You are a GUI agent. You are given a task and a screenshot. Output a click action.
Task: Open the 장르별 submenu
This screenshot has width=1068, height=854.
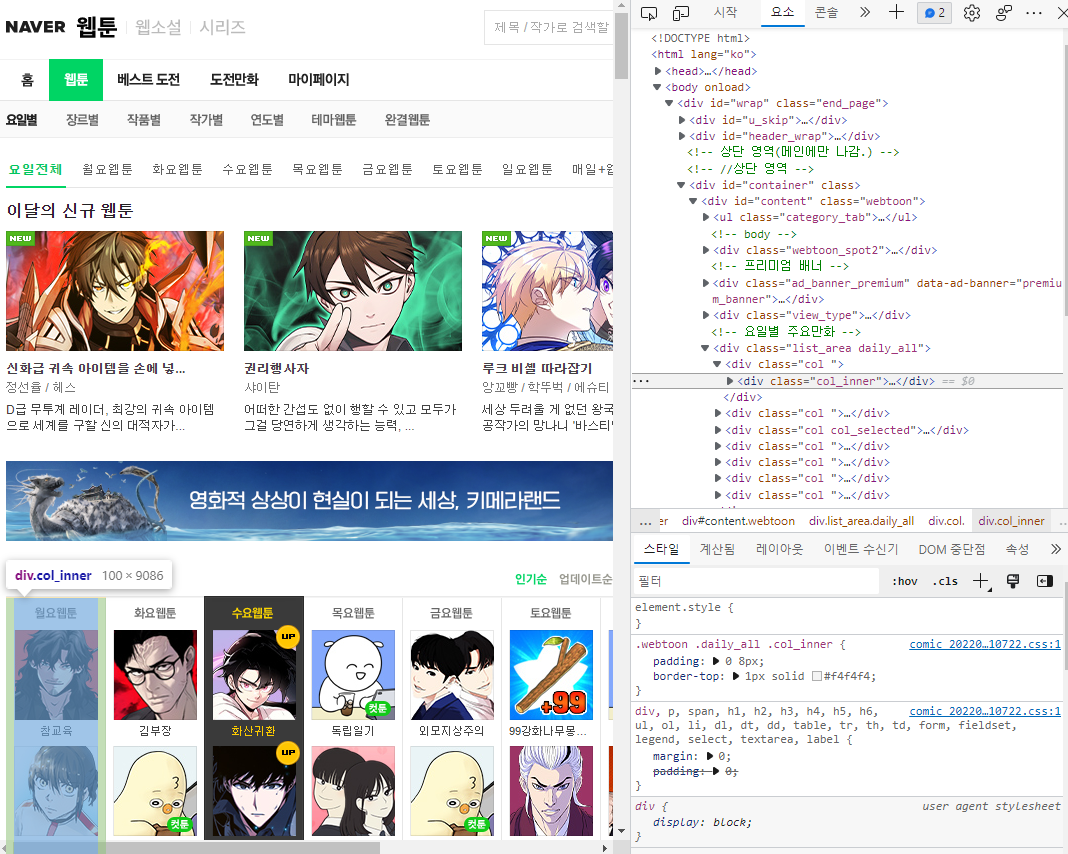[x=82, y=120]
